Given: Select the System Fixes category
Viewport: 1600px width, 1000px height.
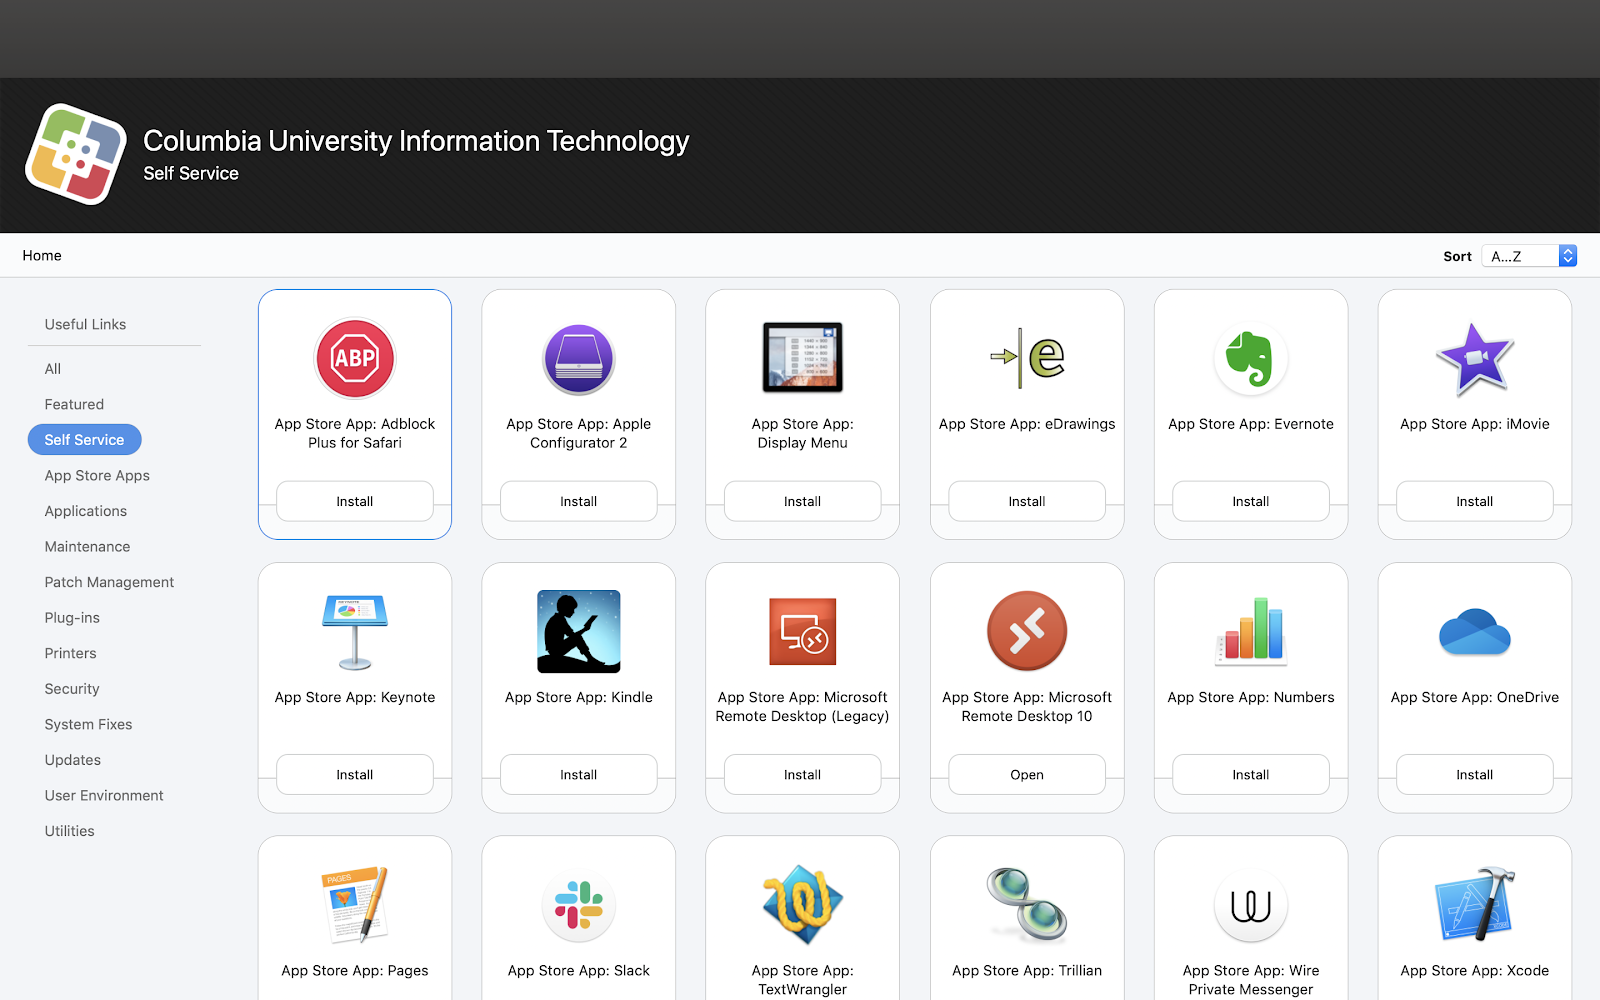Looking at the screenshot, I should click(x=88, y=724).
